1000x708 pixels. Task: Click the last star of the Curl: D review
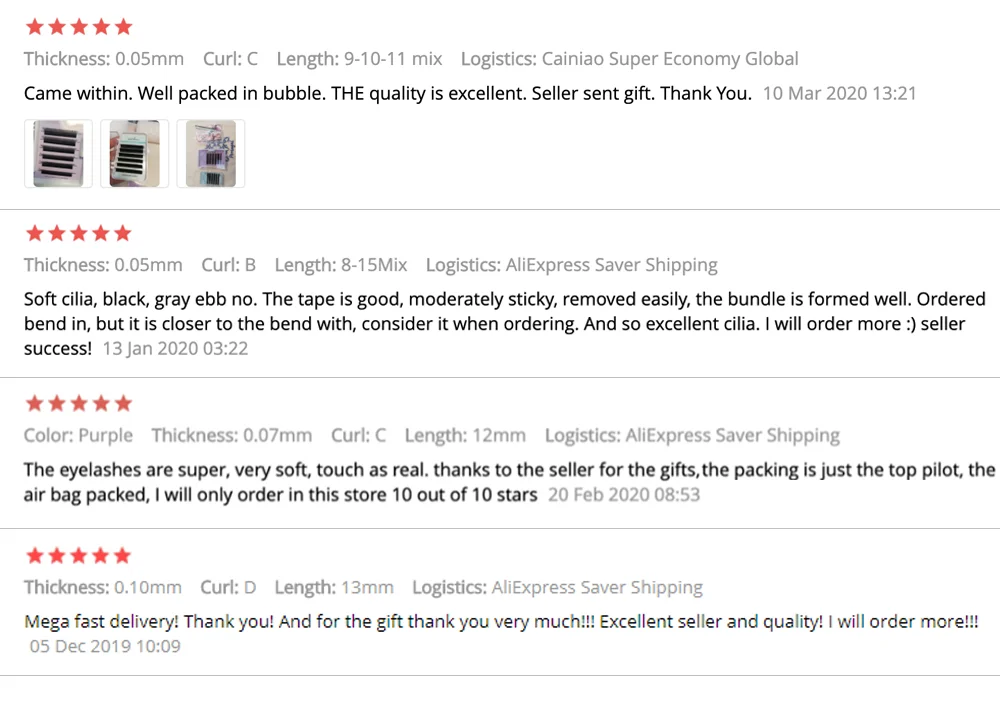pyautogui.click(x=122, y=555)
